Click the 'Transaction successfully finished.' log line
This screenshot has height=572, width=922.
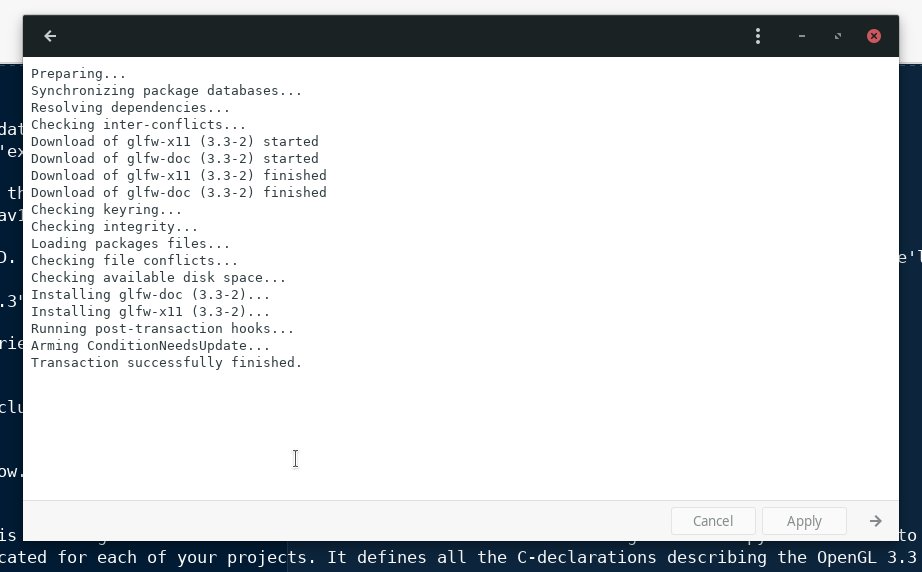166,363
